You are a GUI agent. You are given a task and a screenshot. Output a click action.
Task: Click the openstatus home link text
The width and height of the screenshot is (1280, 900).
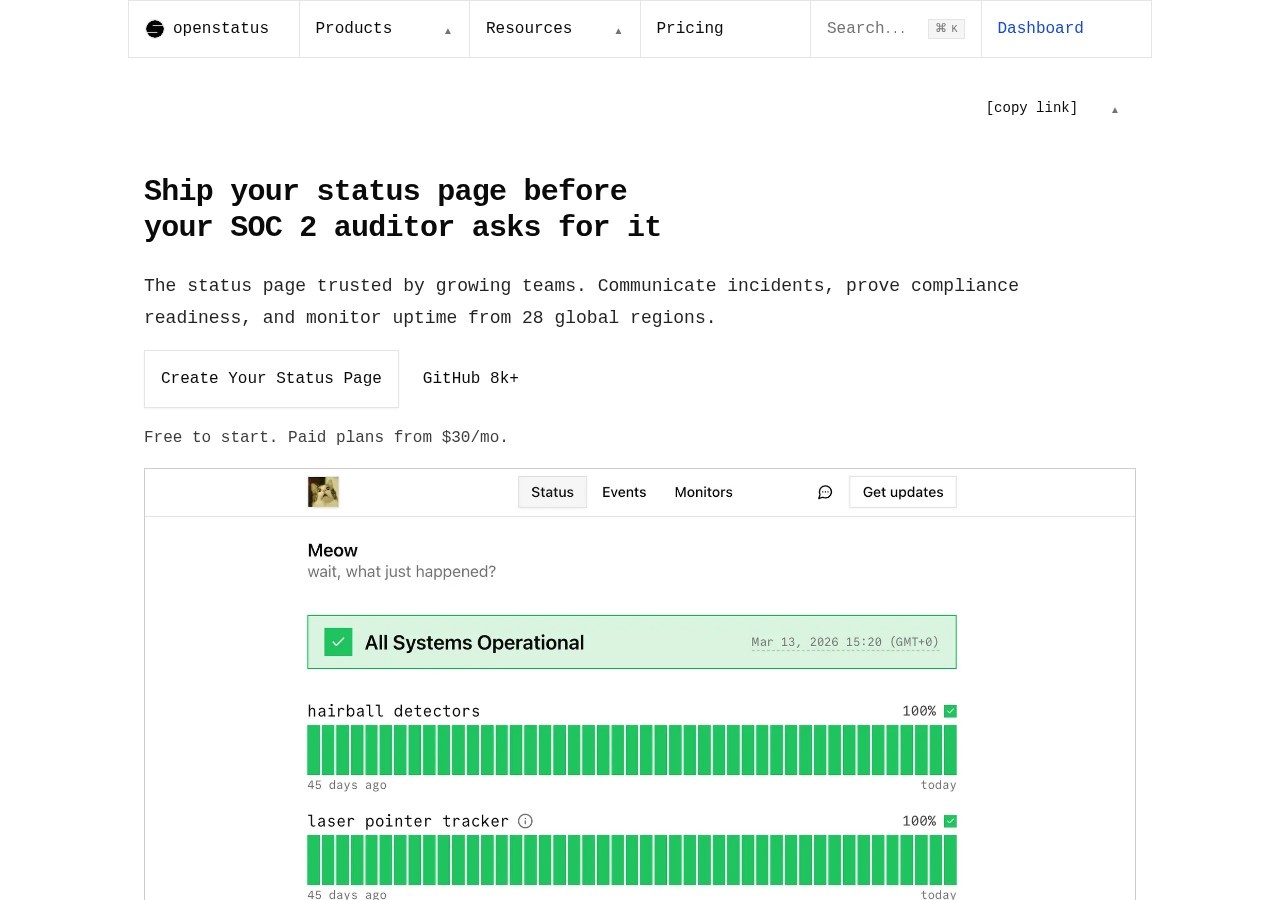tap(221, 29)
